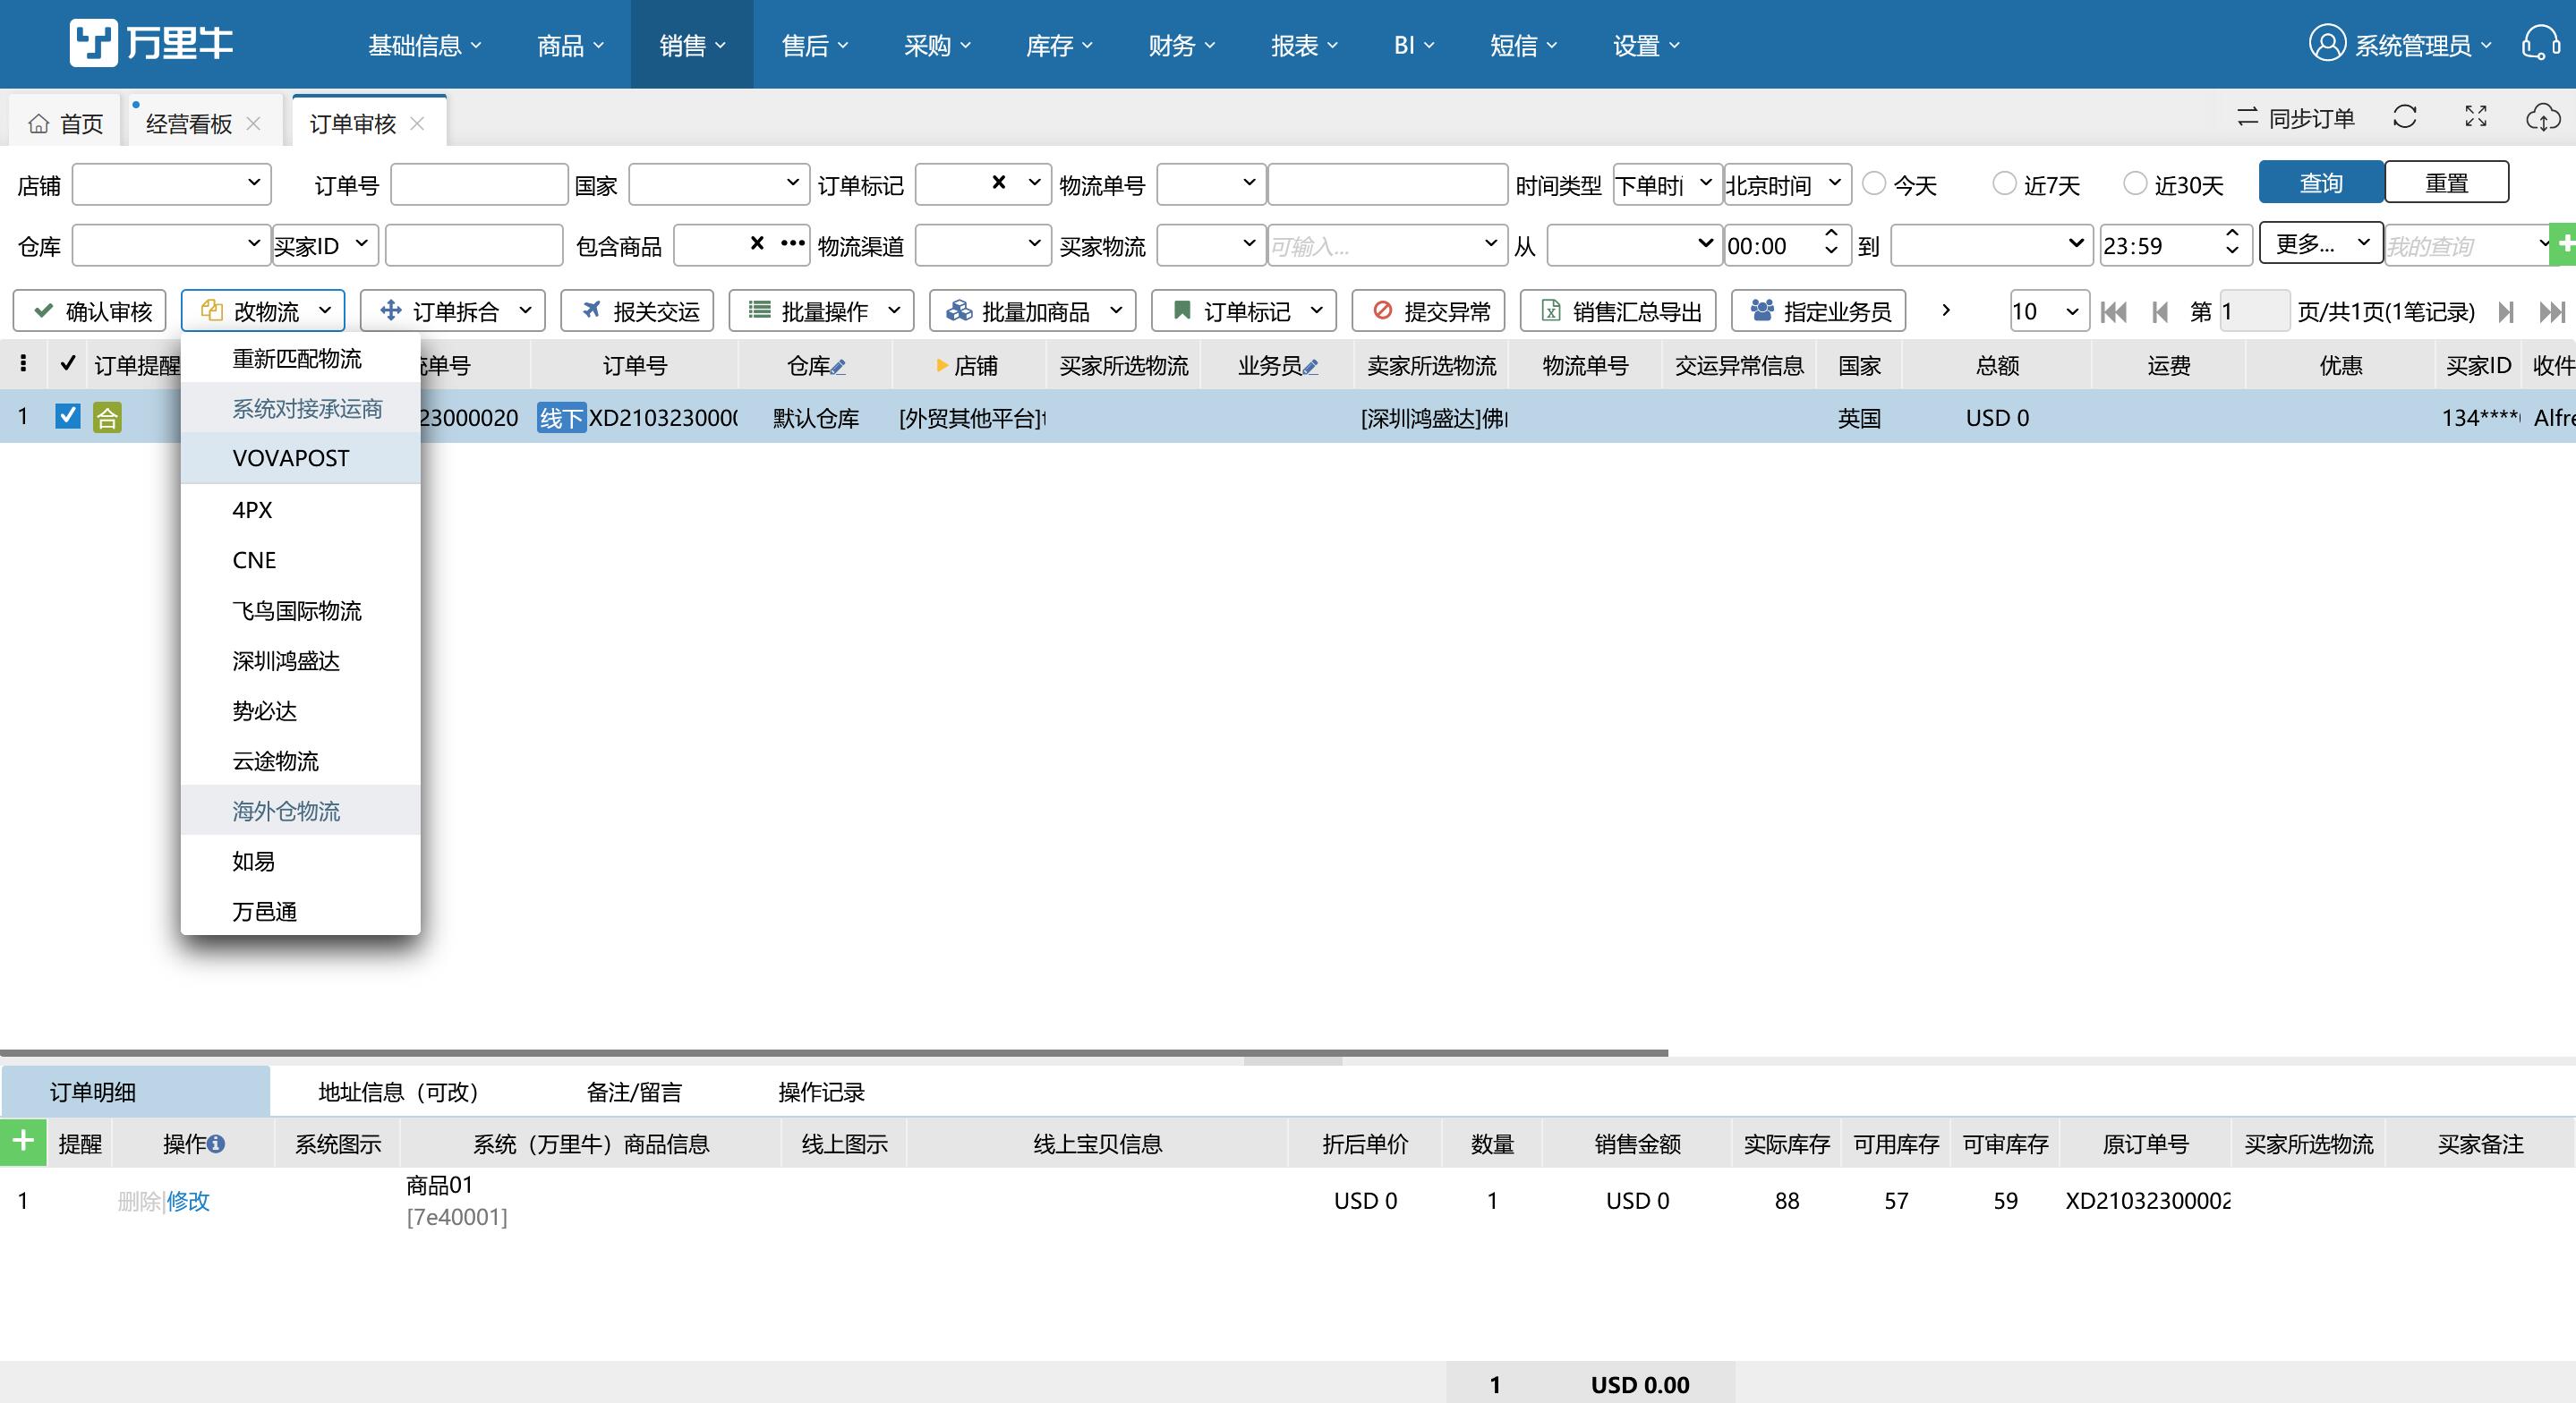Click the system administrator avatar icon
This screenshot has width=2576, height=1403.
[2327, 44]
